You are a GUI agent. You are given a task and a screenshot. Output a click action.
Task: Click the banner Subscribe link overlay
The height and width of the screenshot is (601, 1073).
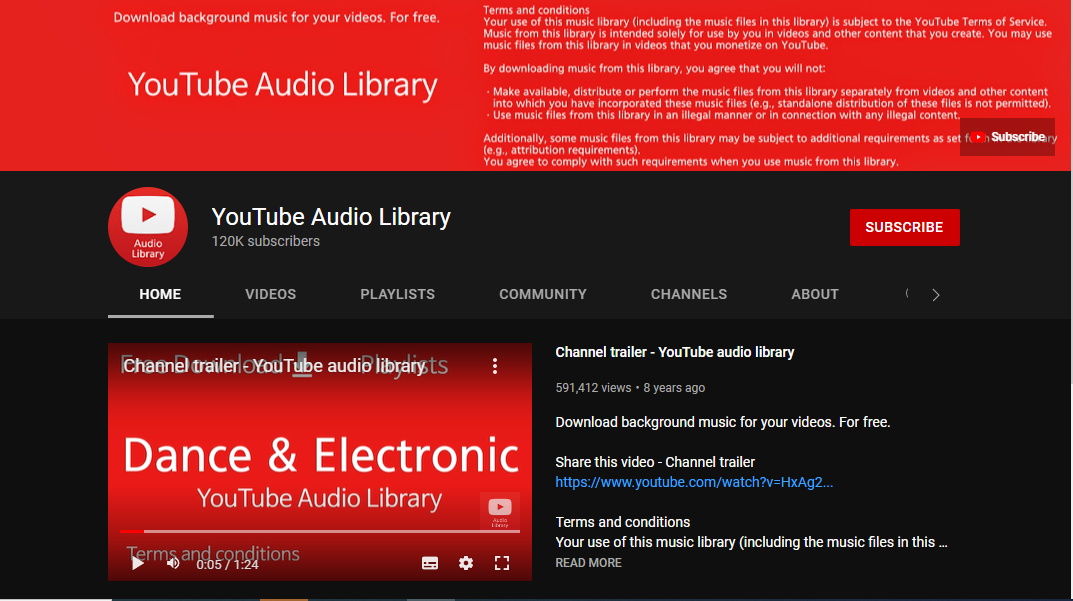(x=1007, y=137)
